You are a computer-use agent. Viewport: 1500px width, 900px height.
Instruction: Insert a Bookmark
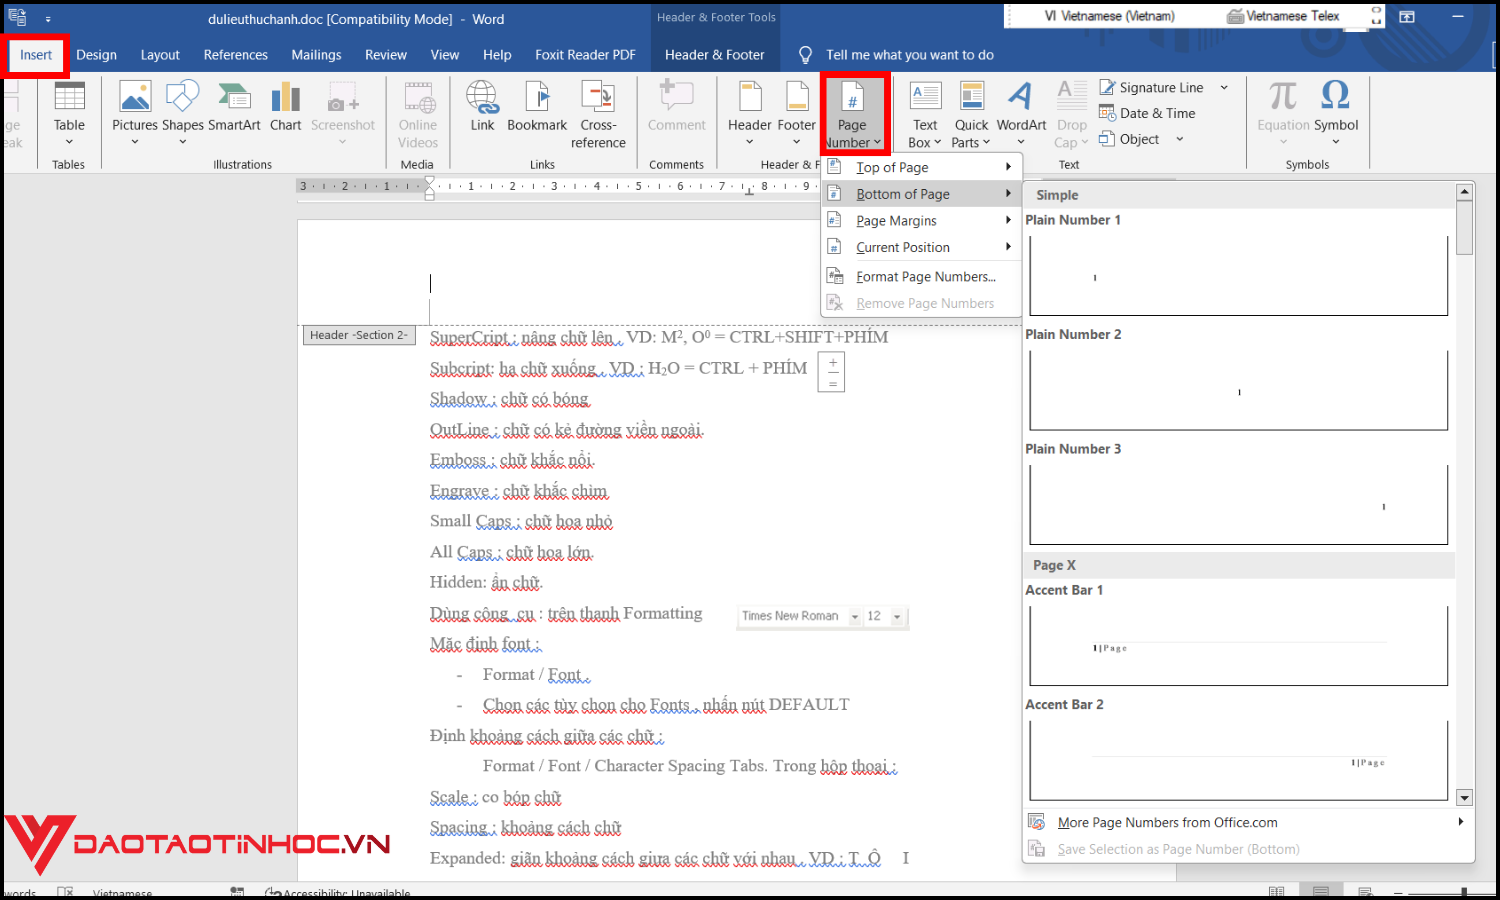point(537,107)
